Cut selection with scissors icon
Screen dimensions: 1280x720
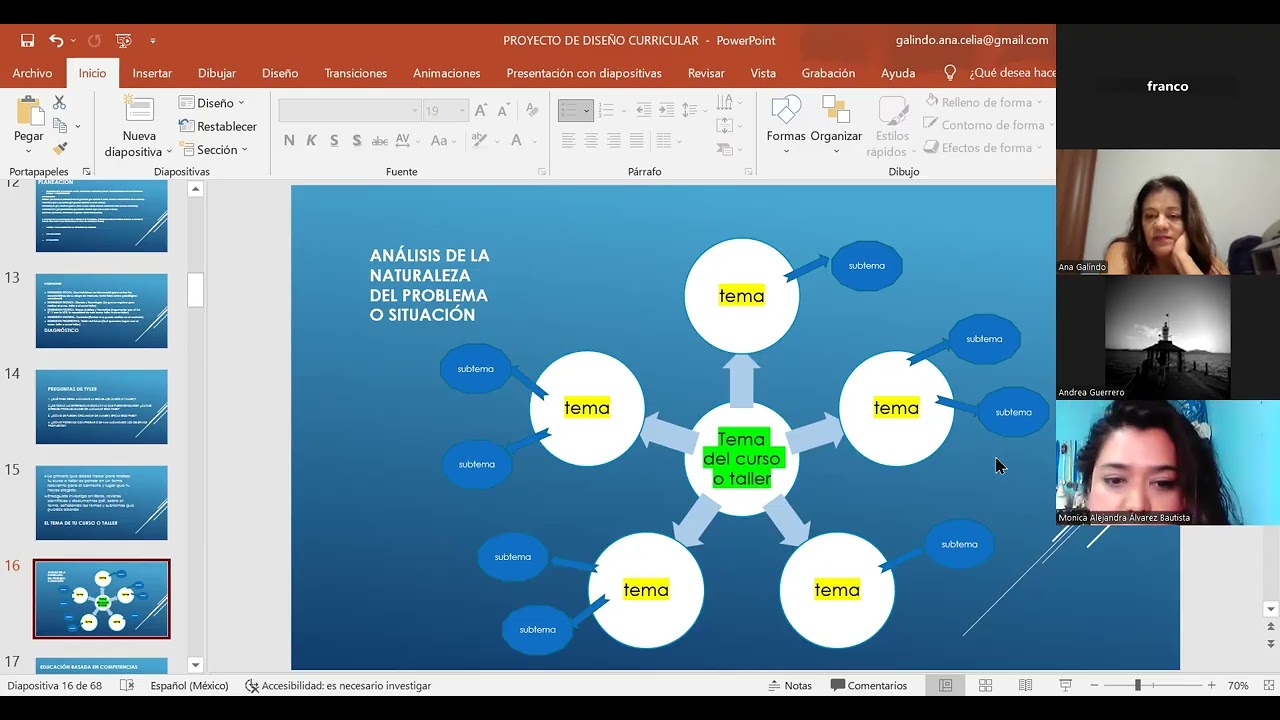pos(59,102)
